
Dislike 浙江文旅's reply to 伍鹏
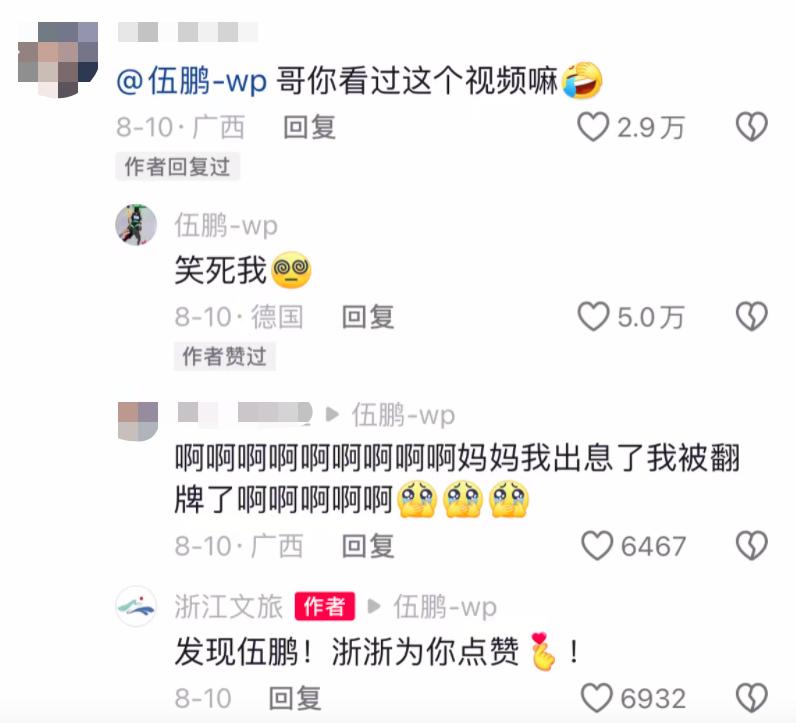(x=752, y=698)
